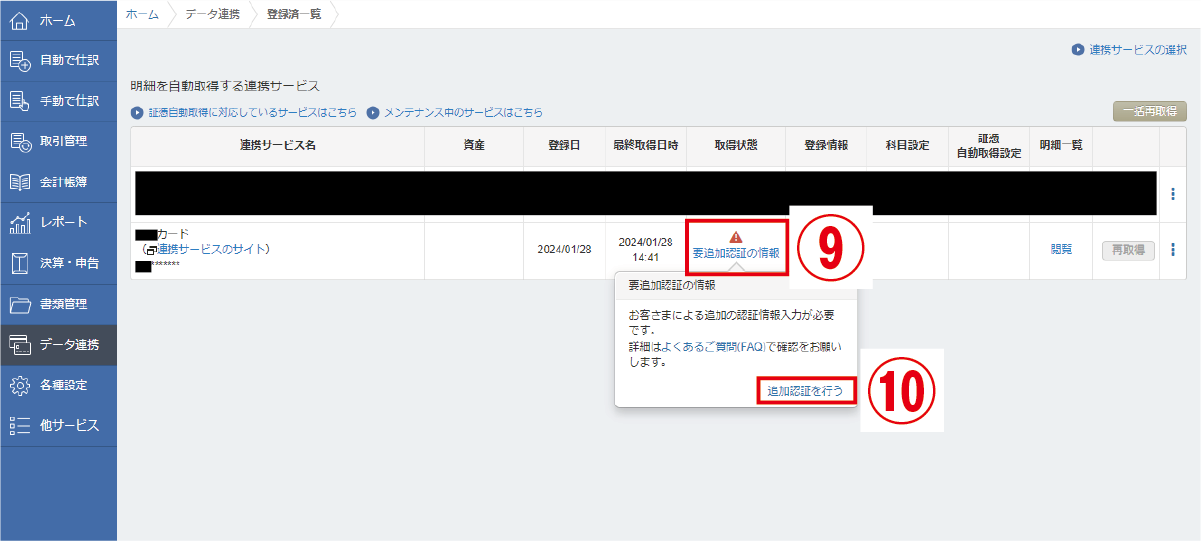Click 追加認証を行う in the popup
The height and width of the screenshot is (541, 1201).
[806, 391]
